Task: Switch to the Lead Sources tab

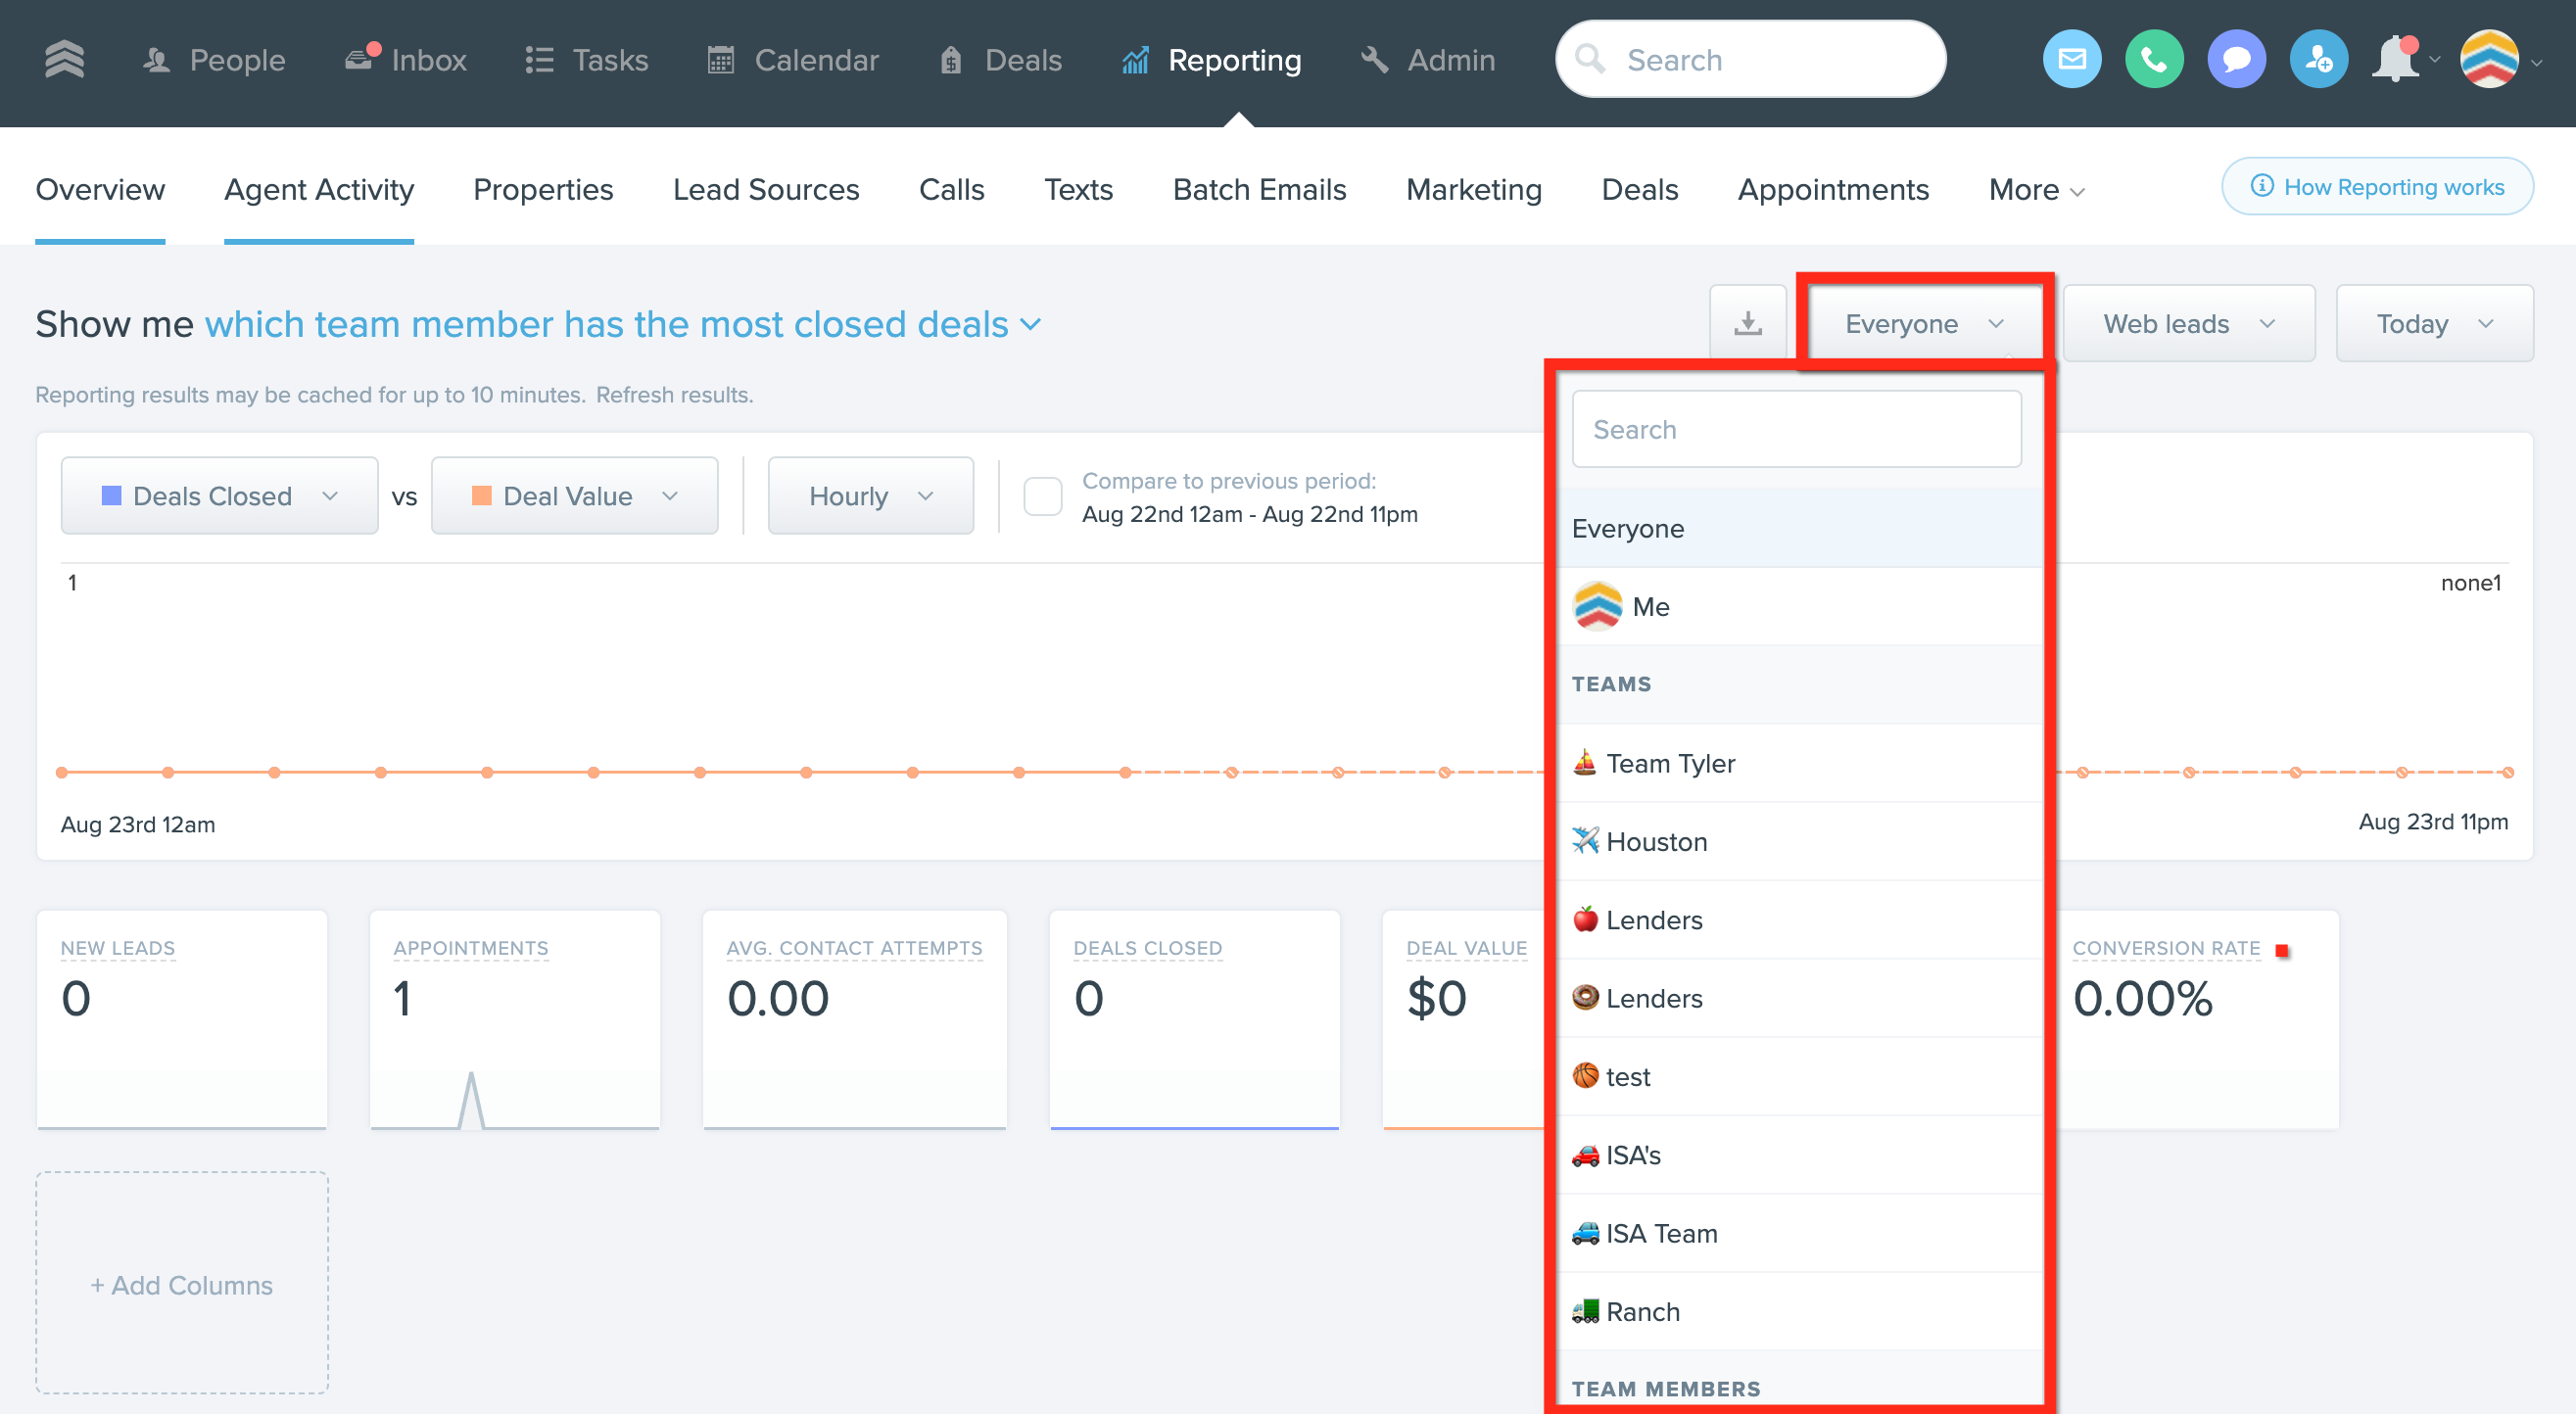Action: [765, 189]
